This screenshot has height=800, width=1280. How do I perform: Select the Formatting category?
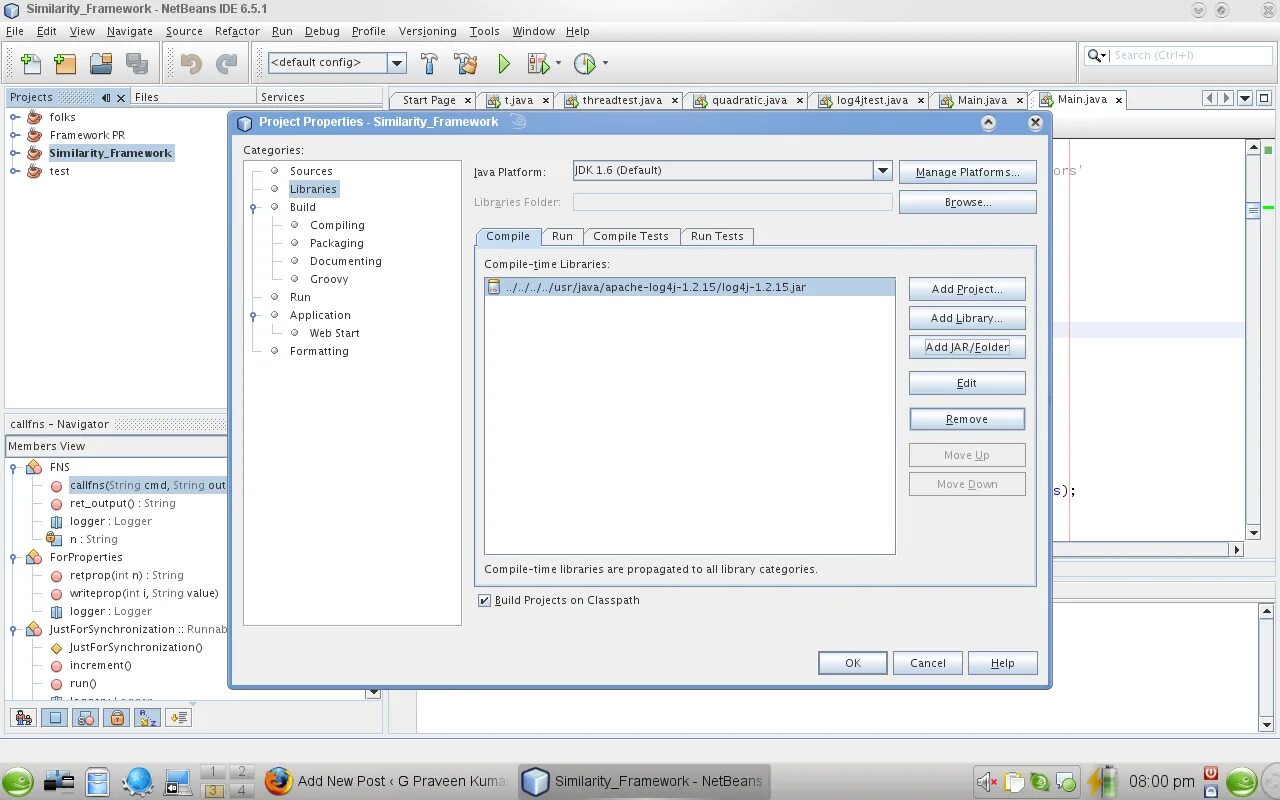(319, 351)
